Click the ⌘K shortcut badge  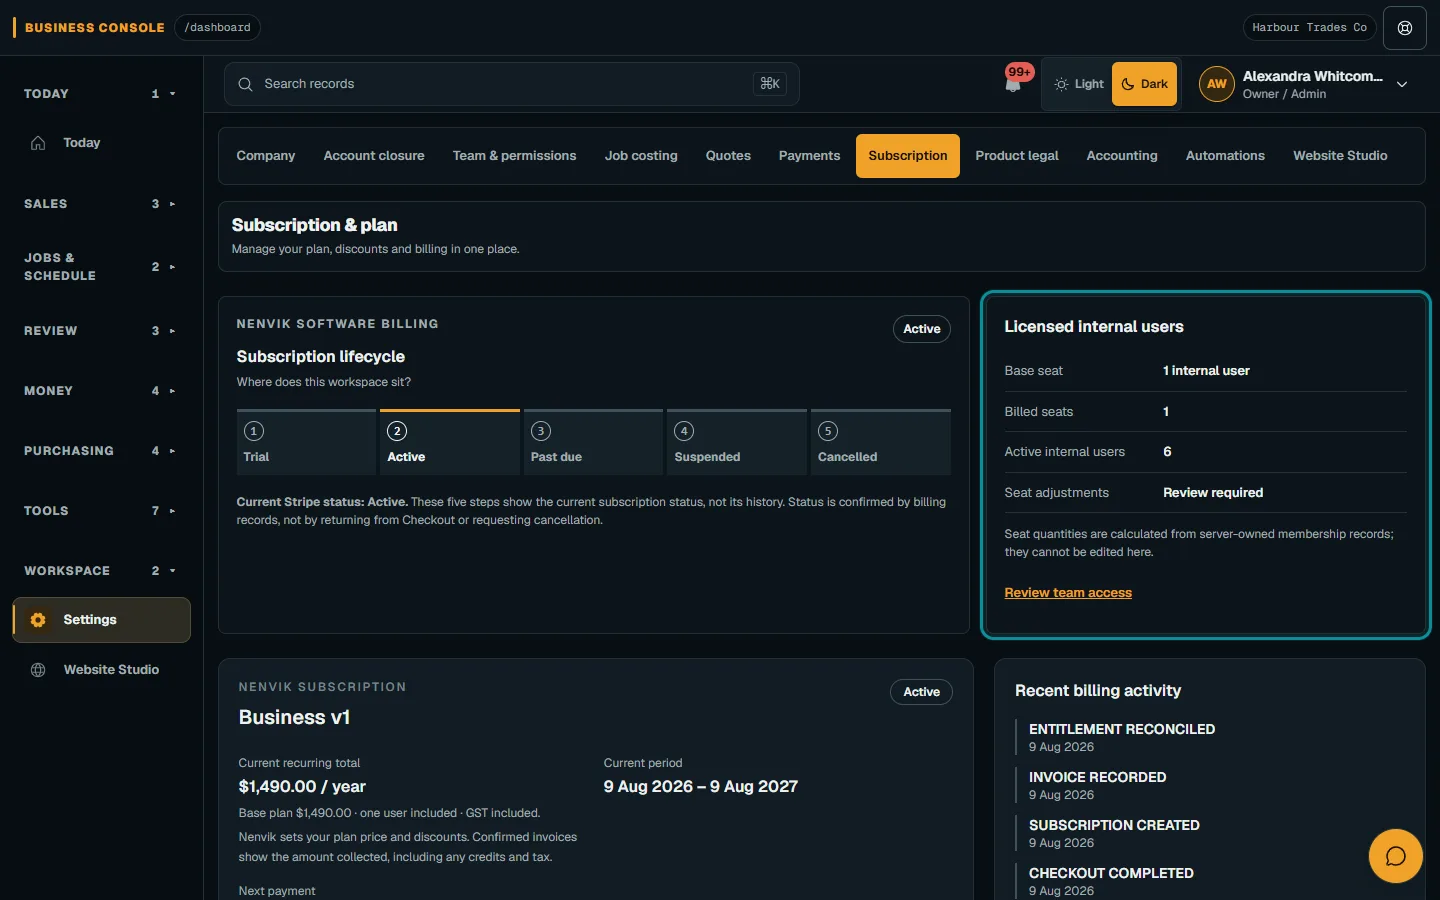point(770,84)
